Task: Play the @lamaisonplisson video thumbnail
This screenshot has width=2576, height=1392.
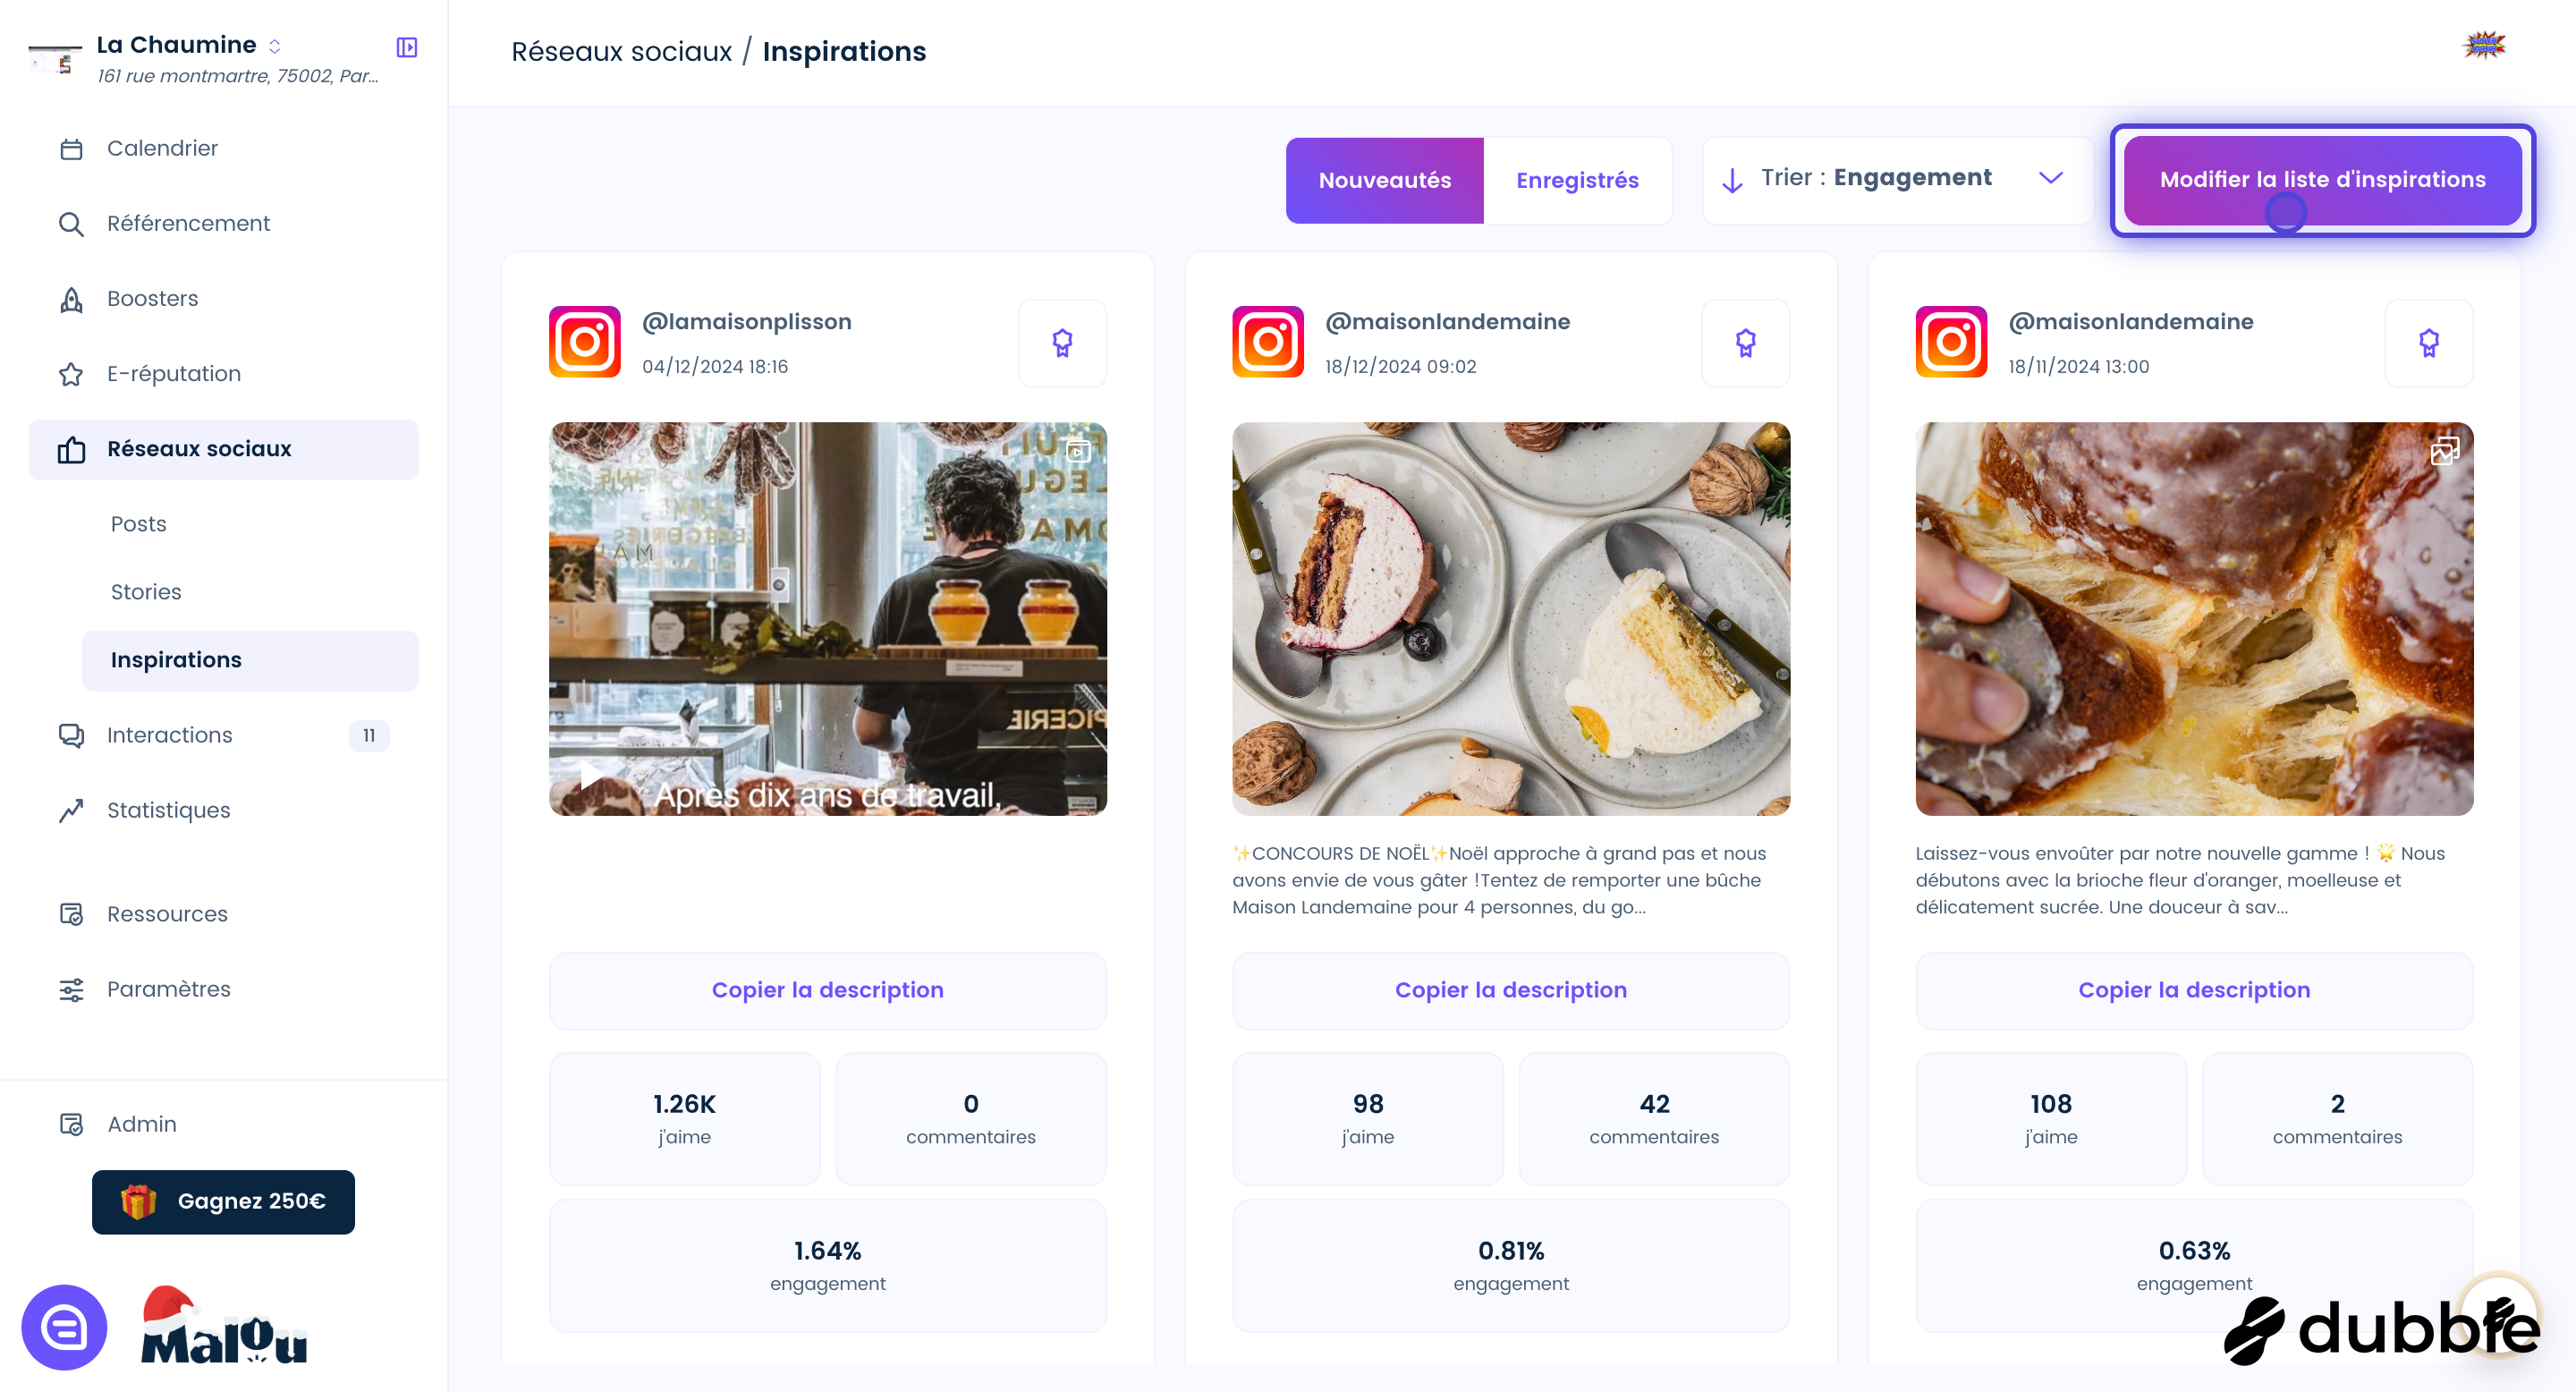Action: pyautogui.click(x=827, y=619)
